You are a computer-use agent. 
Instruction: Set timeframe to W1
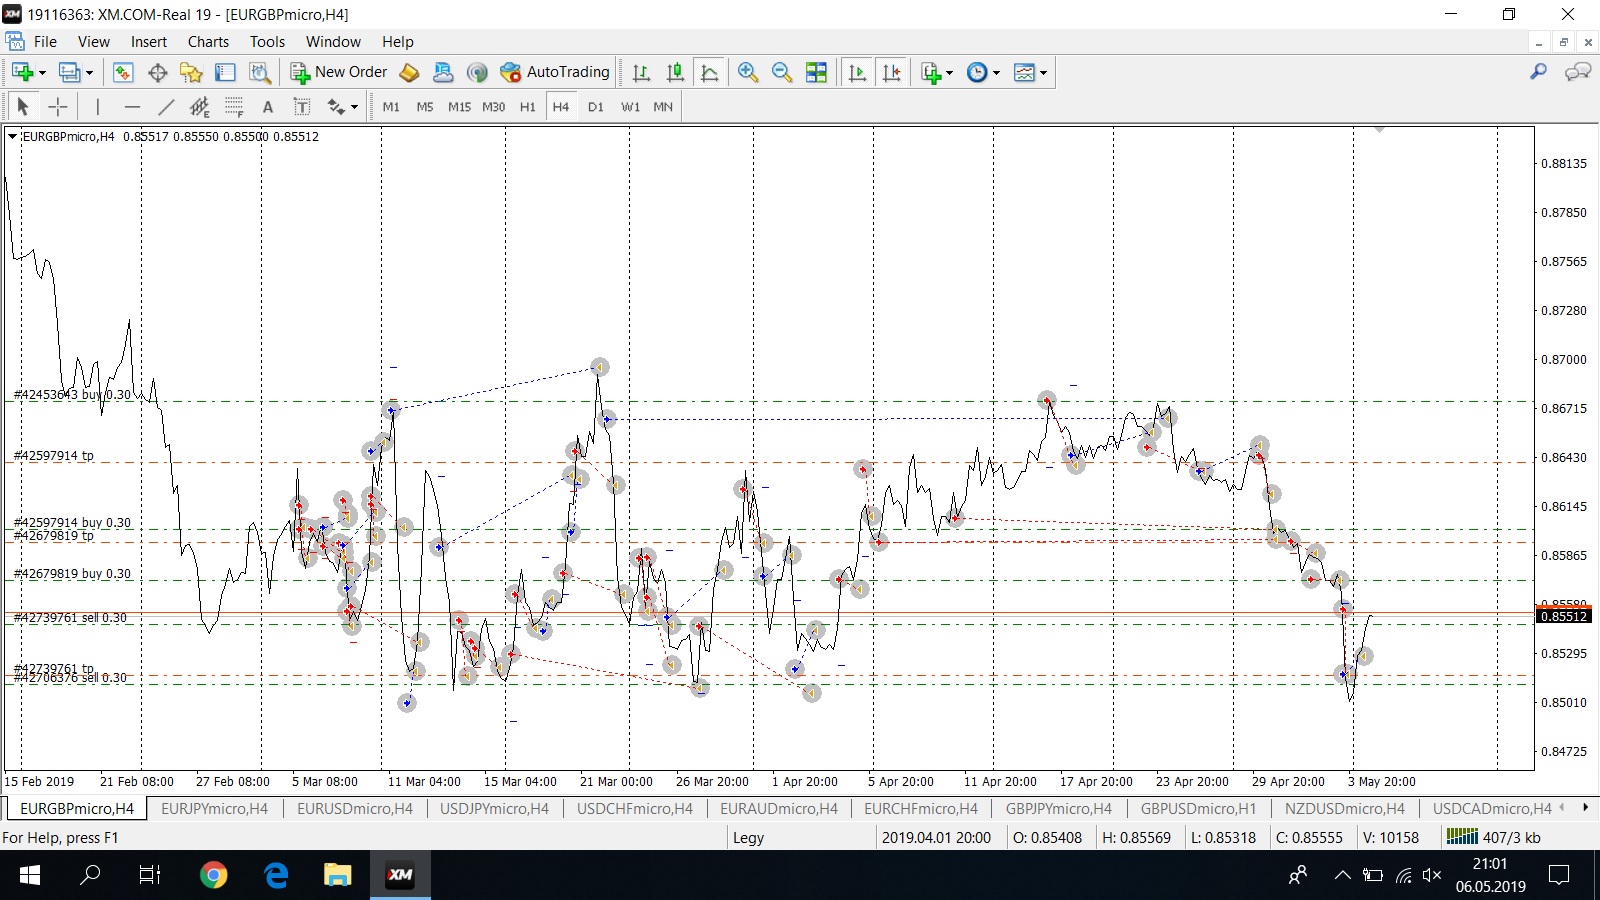click(x=630, y=106)
